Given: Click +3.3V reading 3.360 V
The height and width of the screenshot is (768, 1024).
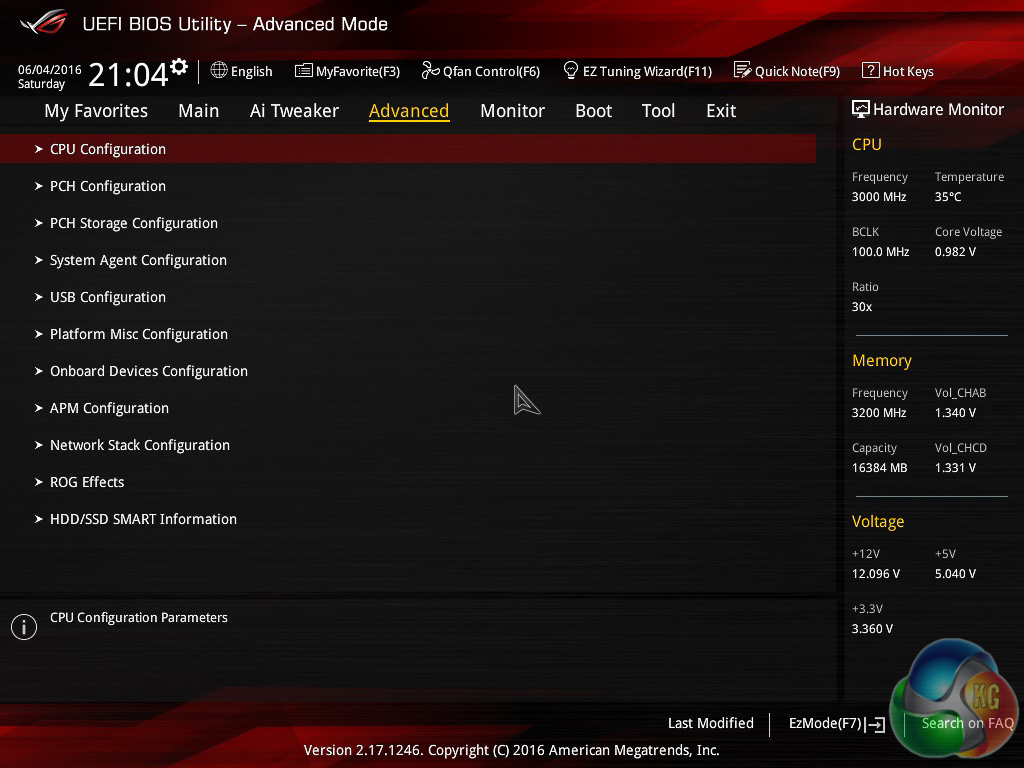Looking at the screenshot, I should pos(872,629).
